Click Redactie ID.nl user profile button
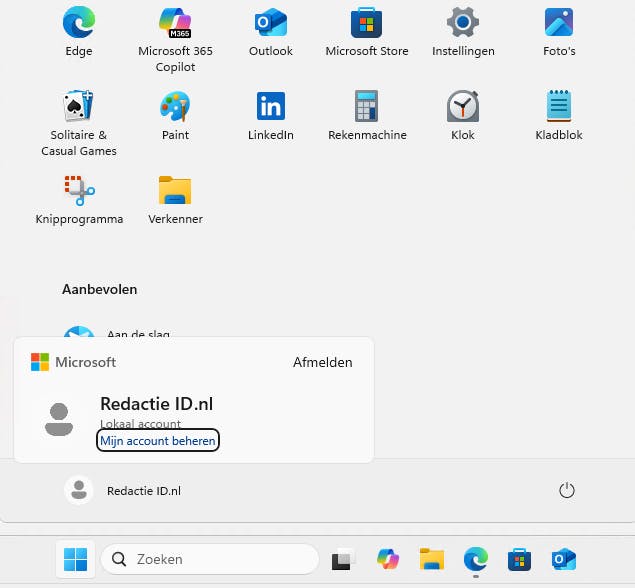This screenshot has height=588, width=635. coord(123,490)
